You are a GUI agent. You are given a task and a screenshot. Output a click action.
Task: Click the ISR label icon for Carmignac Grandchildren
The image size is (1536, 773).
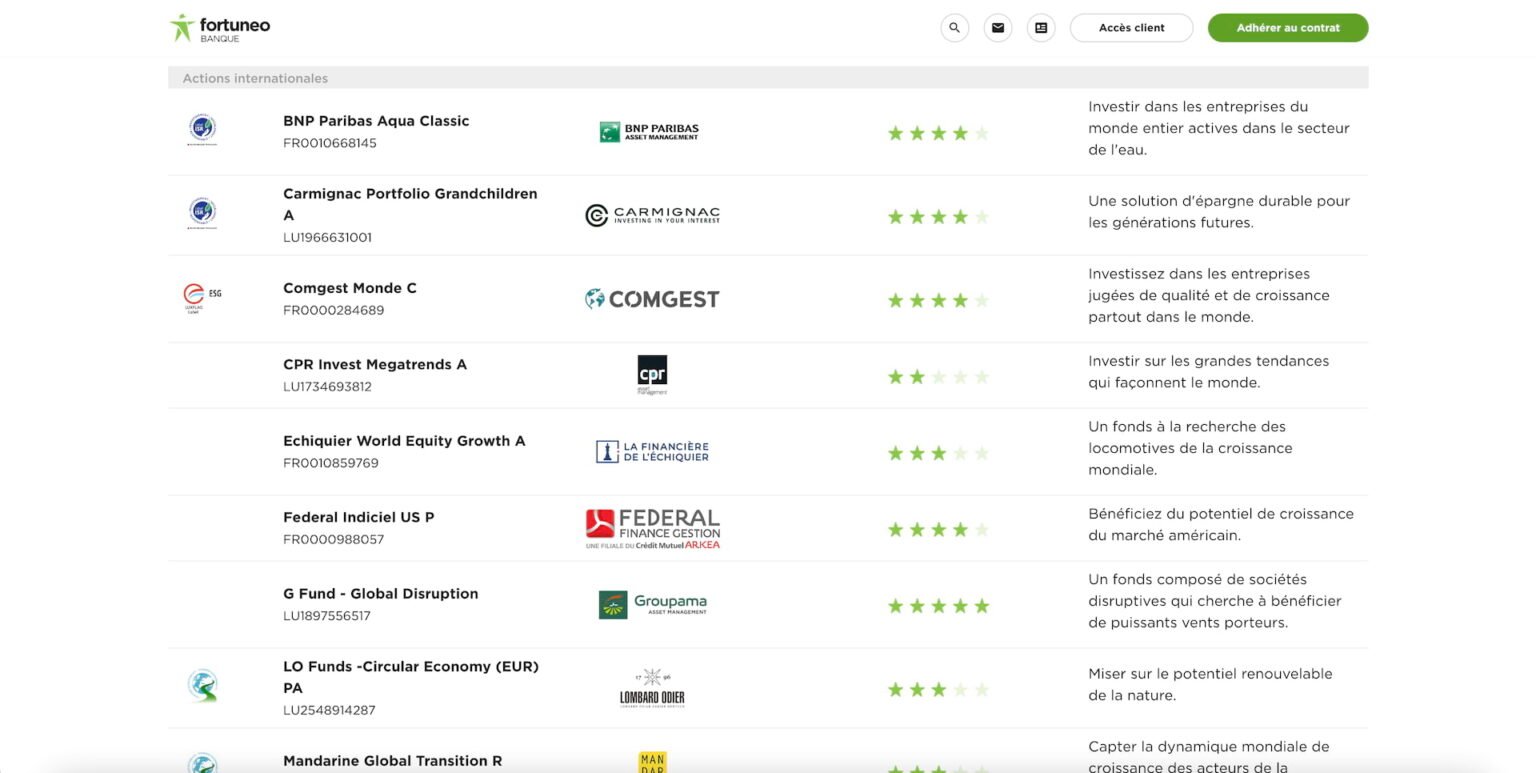pyautogui.click(x=203, y=214)
